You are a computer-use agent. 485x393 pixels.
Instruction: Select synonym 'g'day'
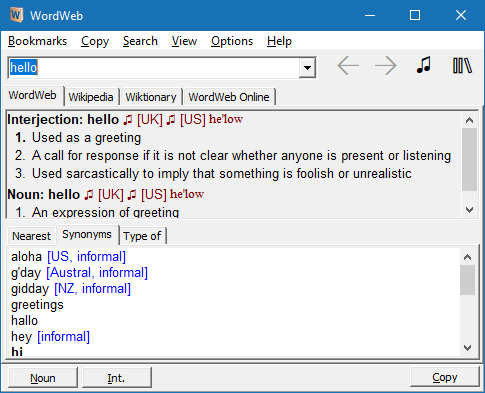pos(26,273)
